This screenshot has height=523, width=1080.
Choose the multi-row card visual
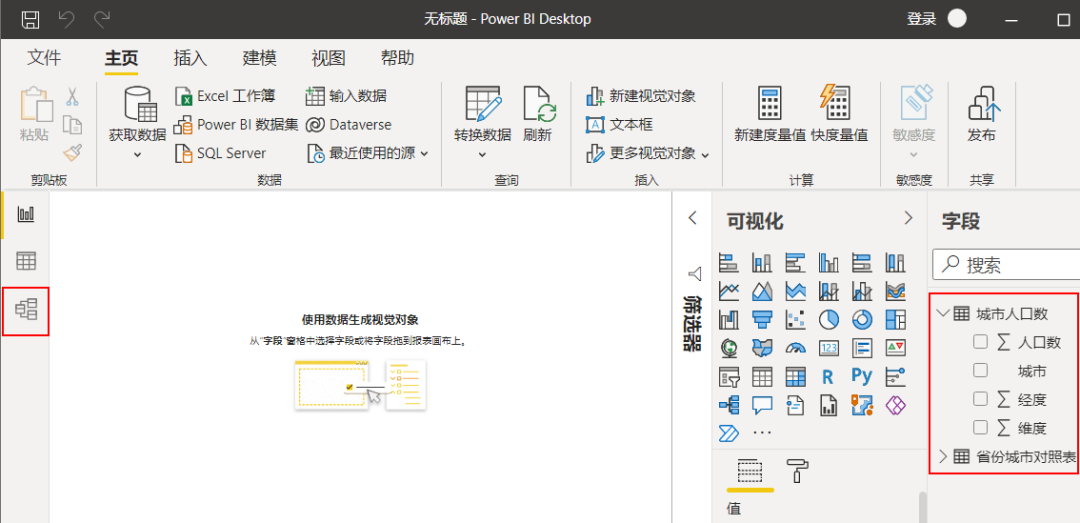coord(862,347)
